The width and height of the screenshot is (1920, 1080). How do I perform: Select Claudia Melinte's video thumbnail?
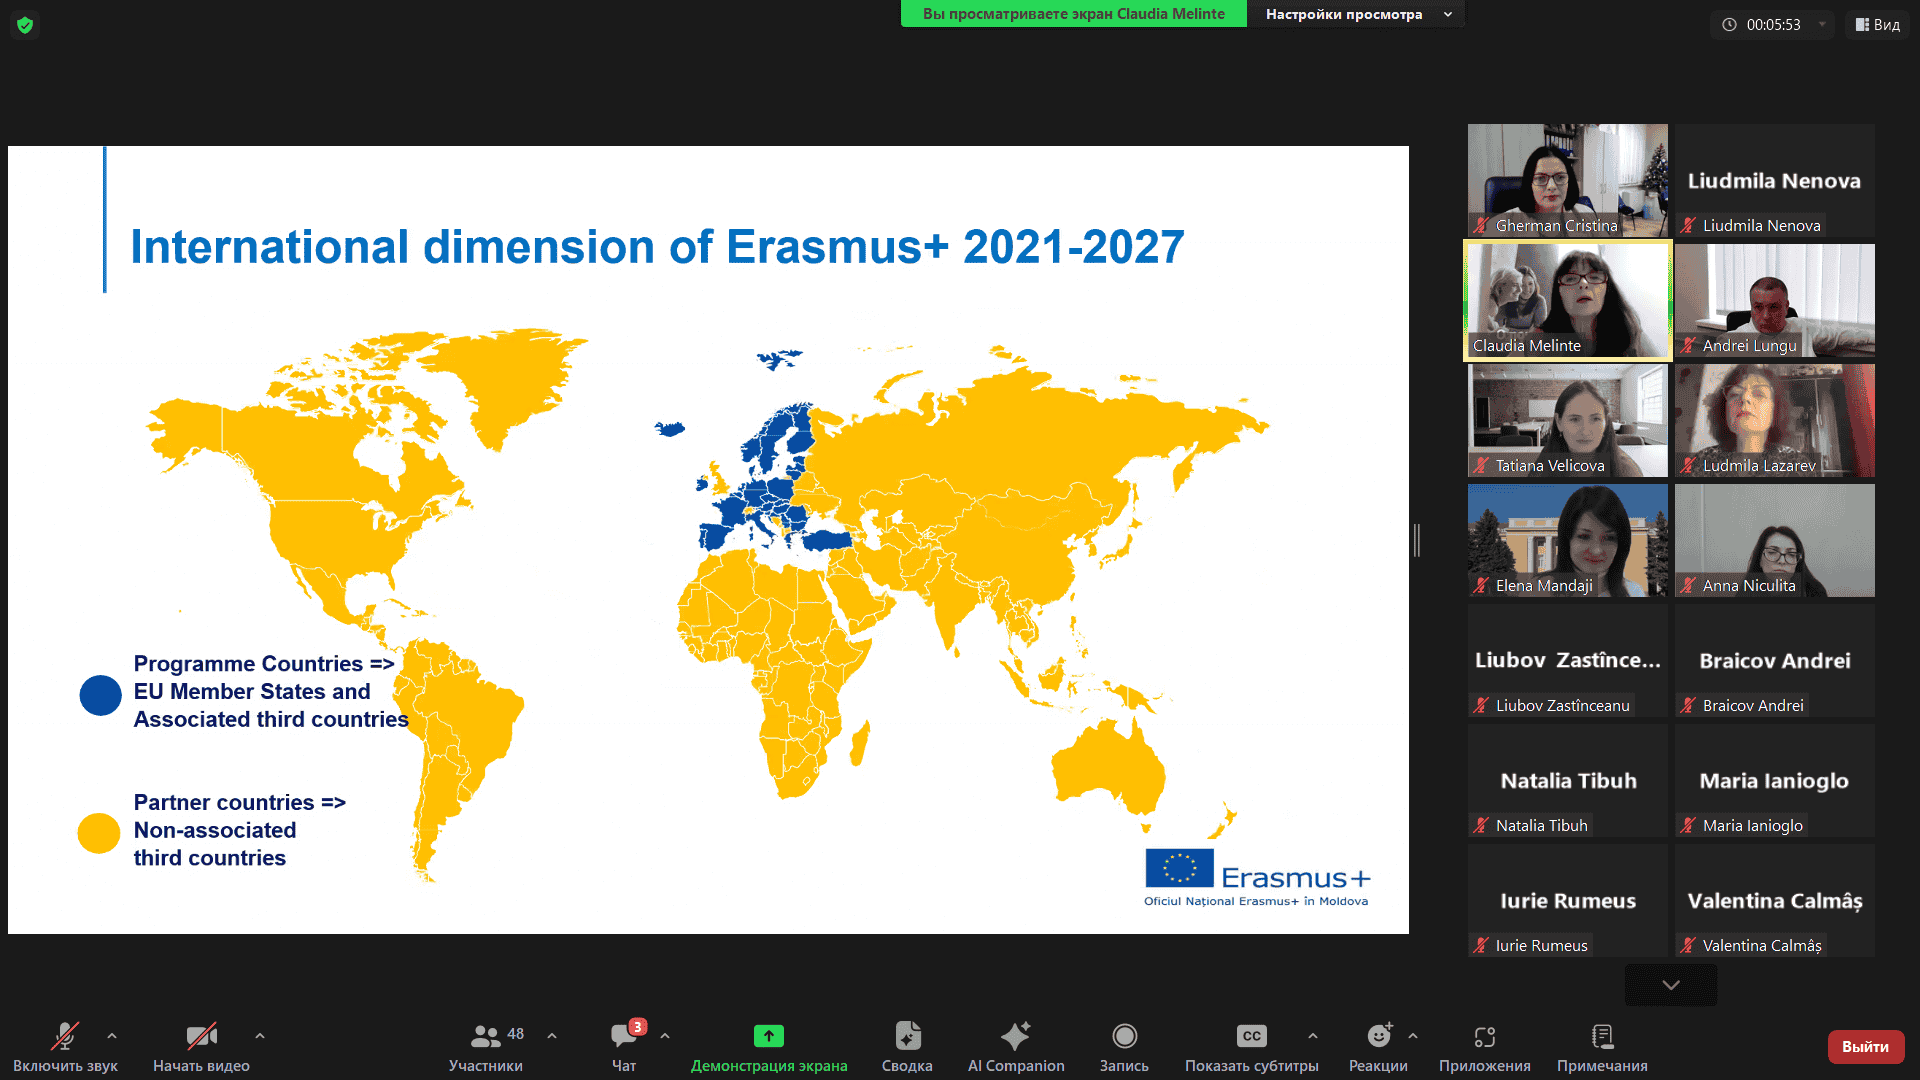click(x=1567, y=300)
